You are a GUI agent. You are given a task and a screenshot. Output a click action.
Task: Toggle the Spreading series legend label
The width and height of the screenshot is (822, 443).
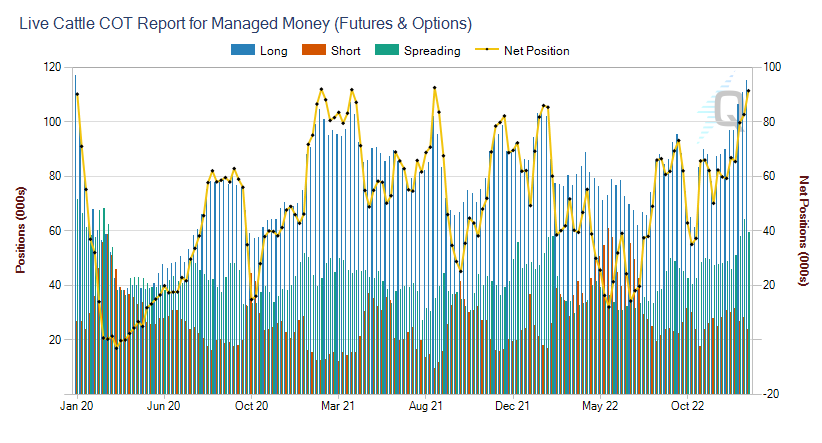[x=432, y=51]
